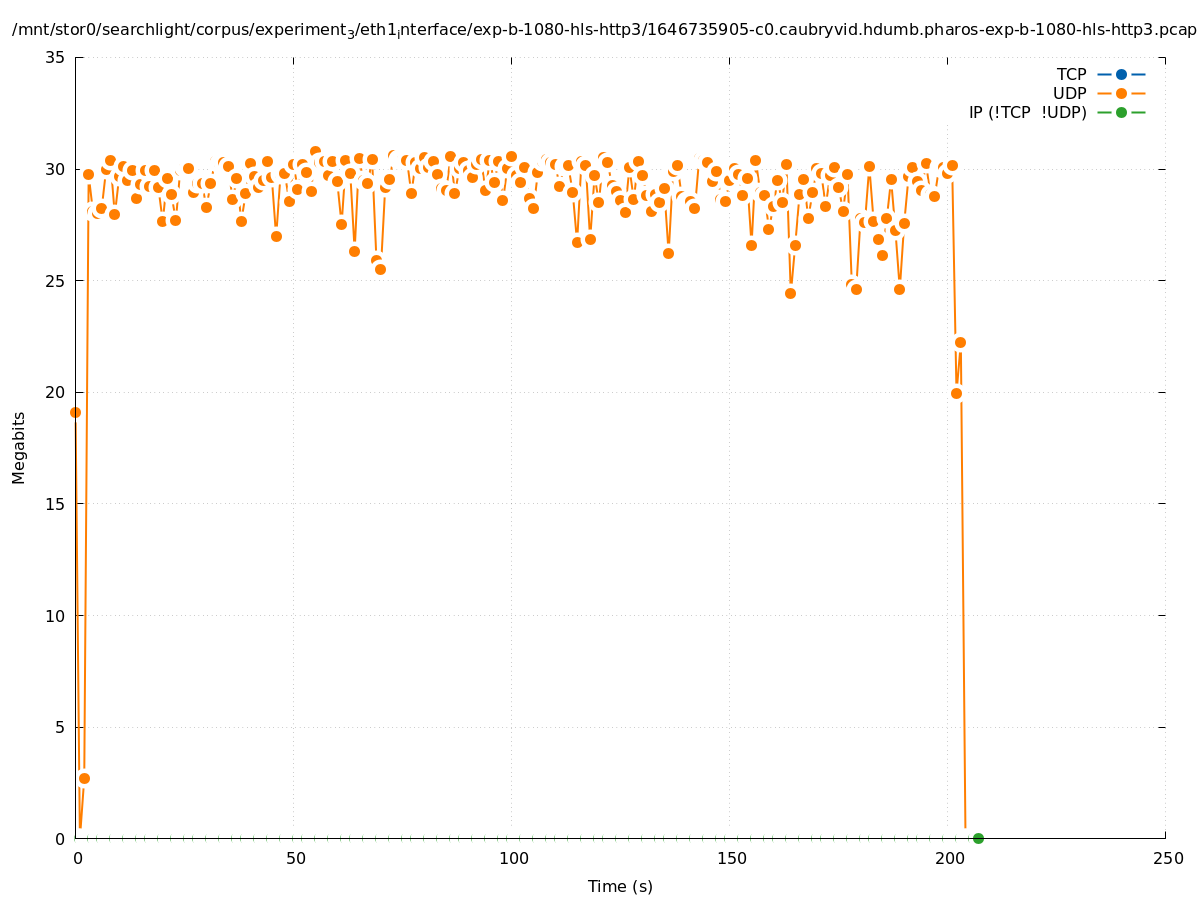Click the 35 tick label on y-axis
The height and width of the screenshot is (900, 1197).
pyautogui.click(x=55, y=58)
